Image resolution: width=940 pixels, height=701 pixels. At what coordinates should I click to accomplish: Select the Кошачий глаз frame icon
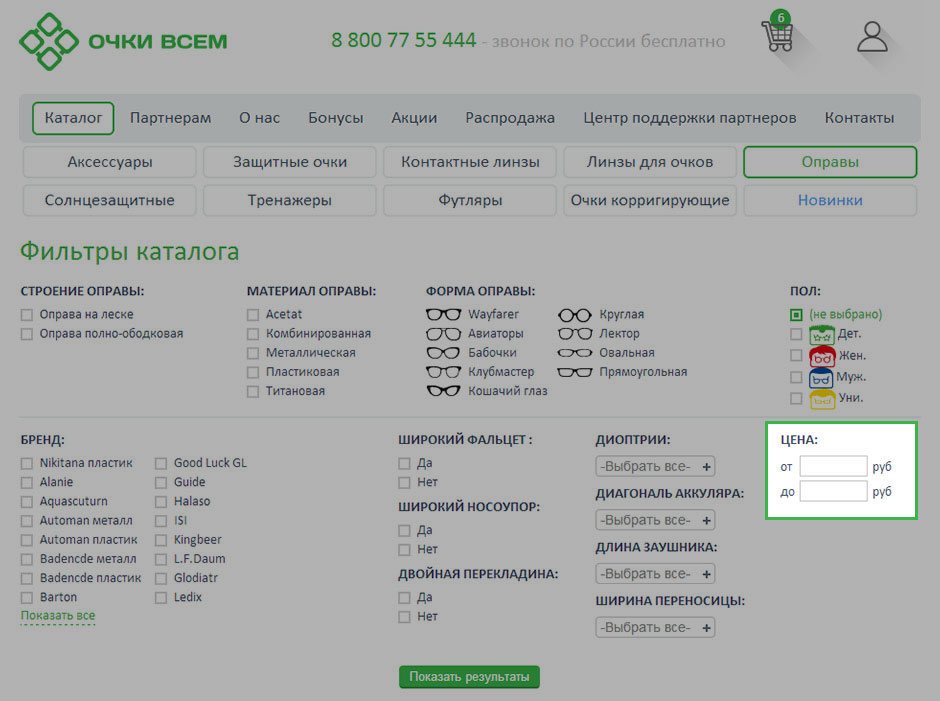443,391
